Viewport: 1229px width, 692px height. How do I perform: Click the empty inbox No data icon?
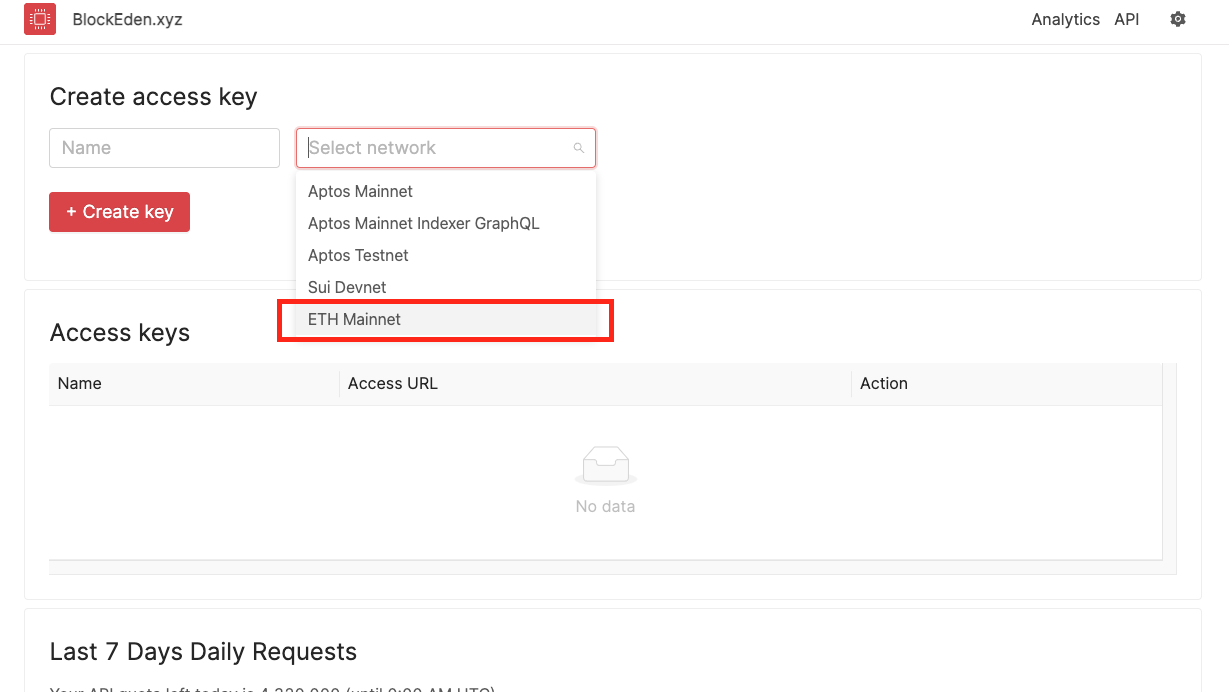click(606, 466)
